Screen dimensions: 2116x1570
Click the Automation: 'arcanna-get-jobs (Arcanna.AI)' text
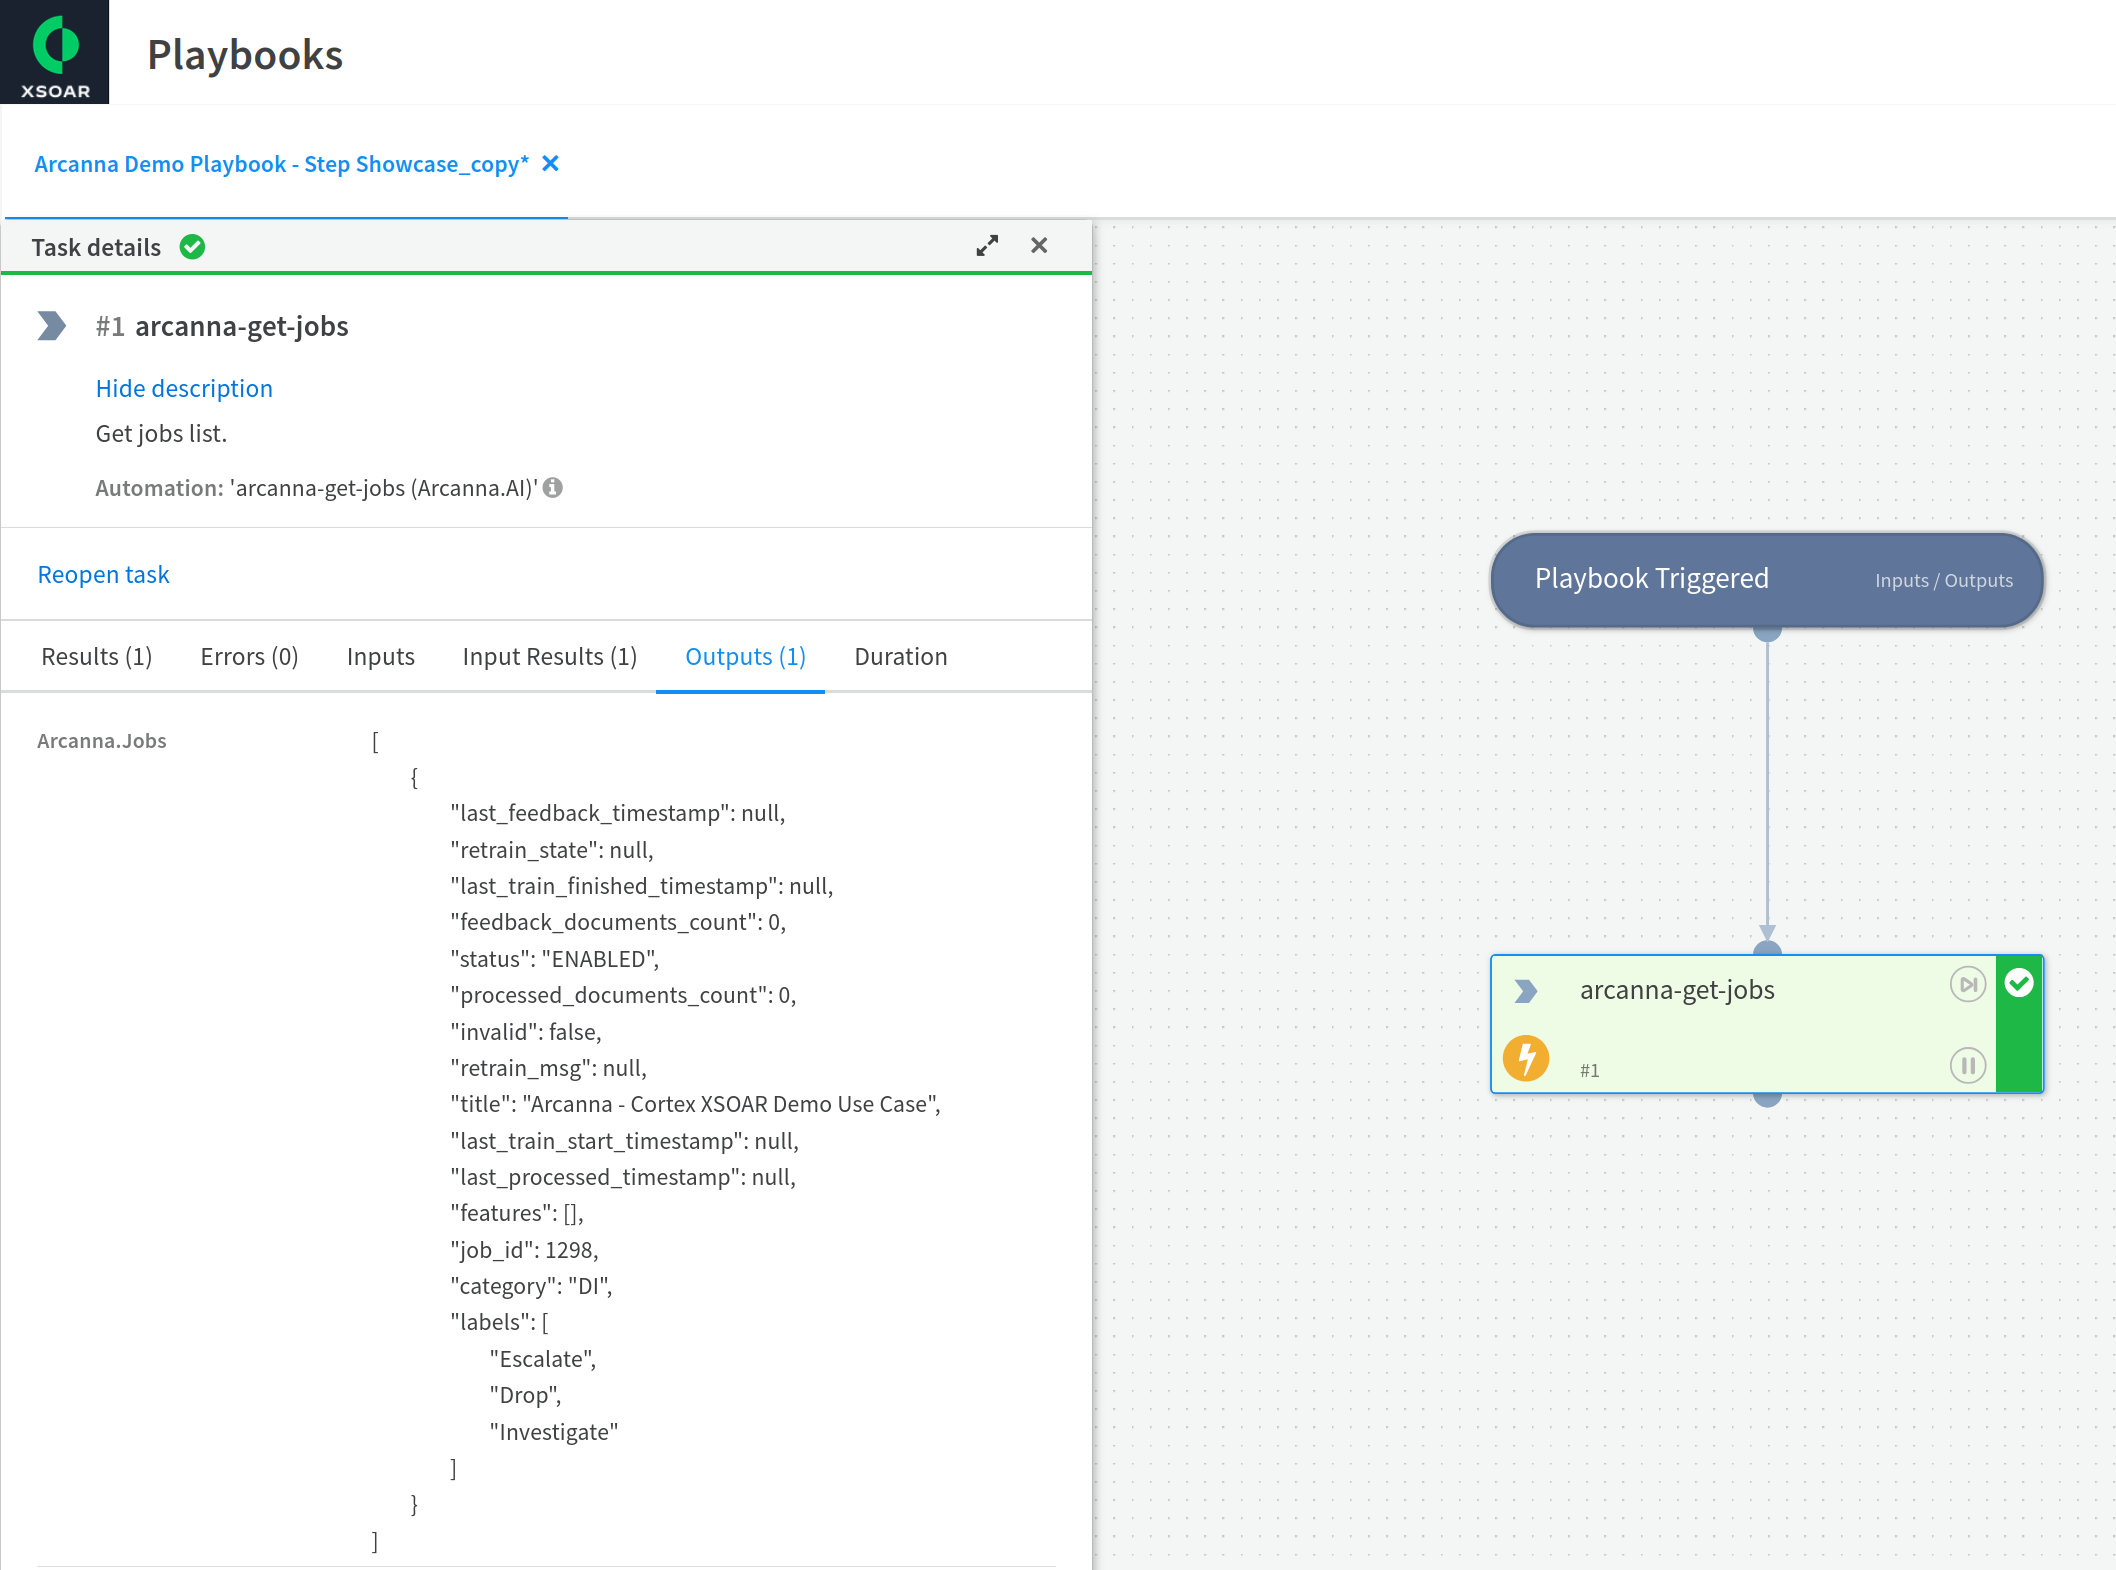[x=316, y=488]
